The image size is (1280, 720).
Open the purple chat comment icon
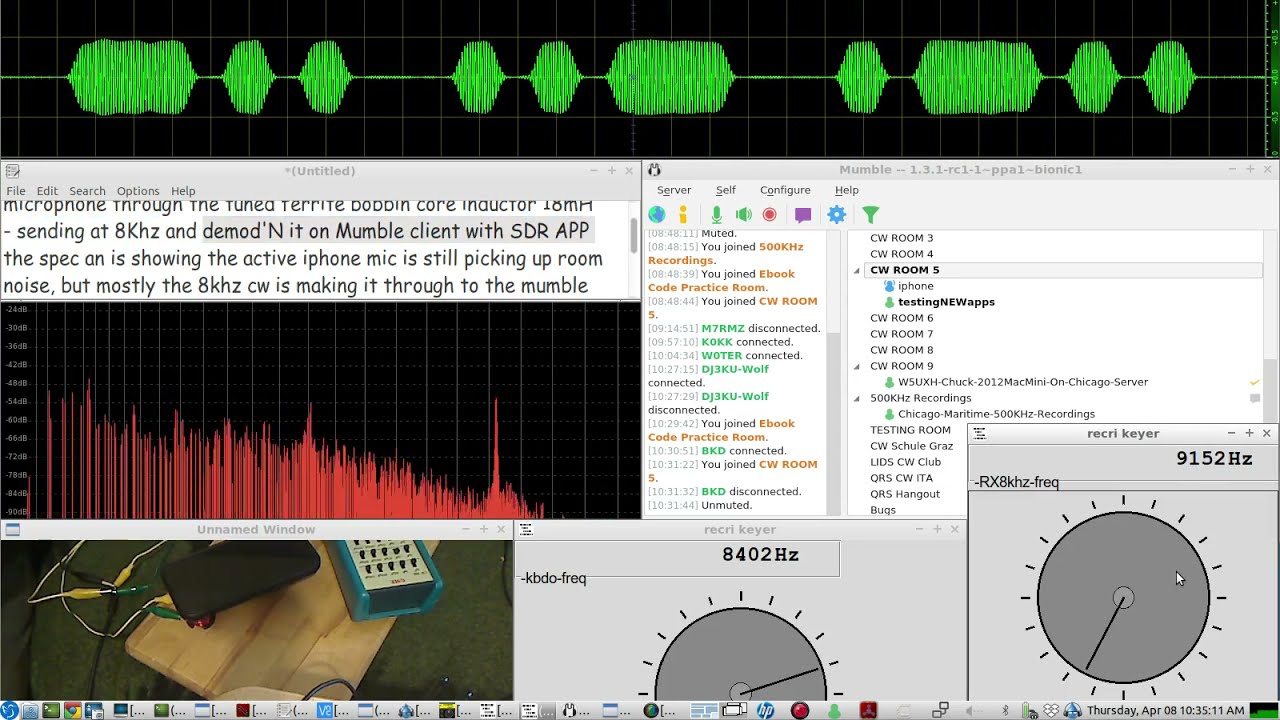[803, 215]
